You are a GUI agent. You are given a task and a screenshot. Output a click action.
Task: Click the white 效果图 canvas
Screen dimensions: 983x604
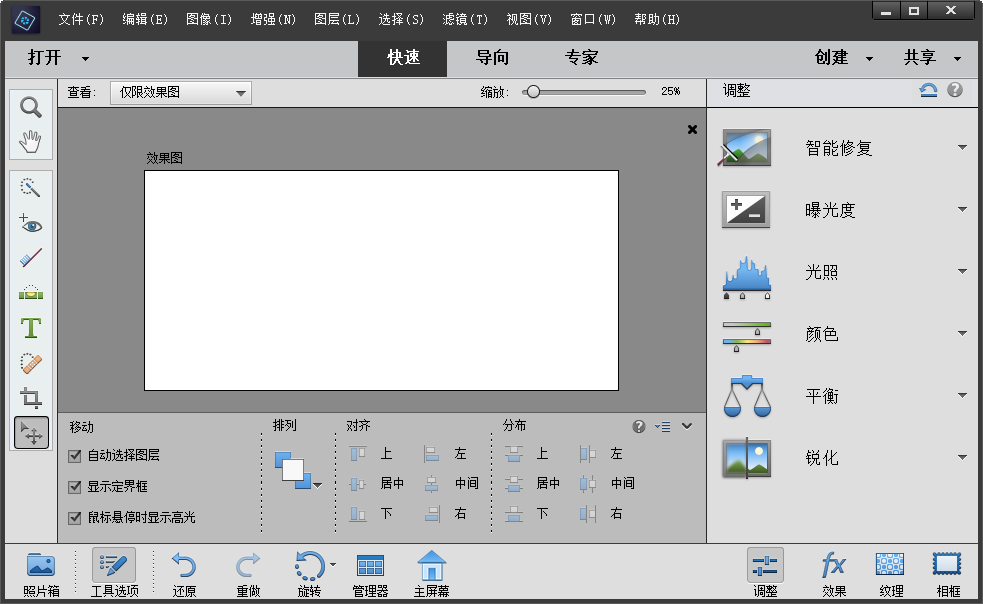point(381,280)
